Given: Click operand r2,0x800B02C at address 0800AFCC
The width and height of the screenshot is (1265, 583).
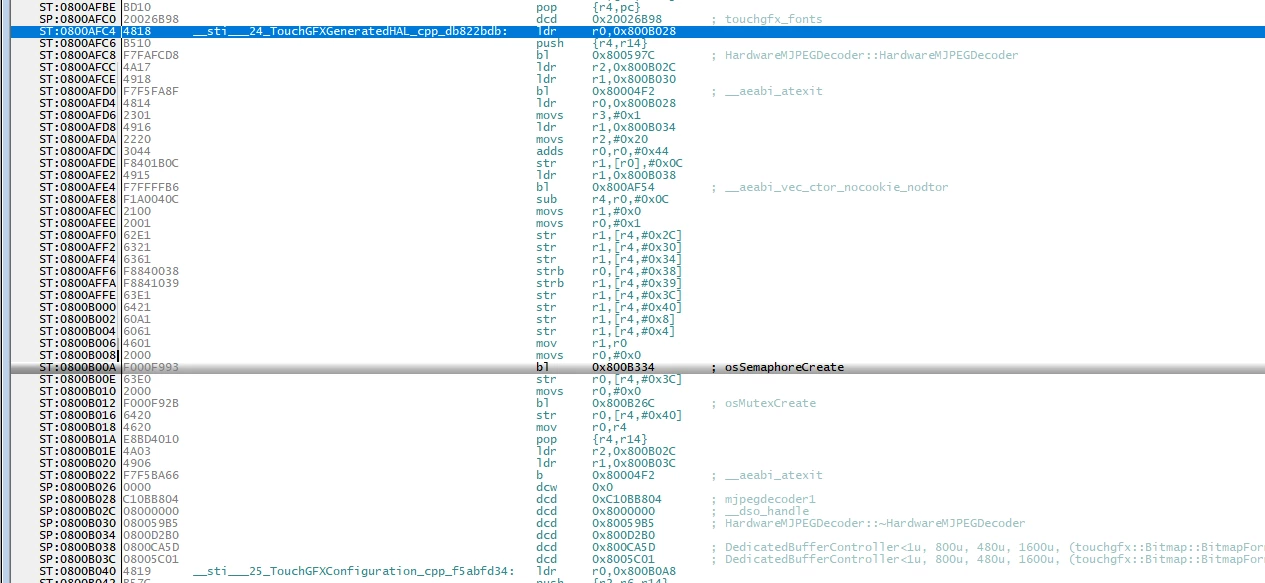Looking at the screenshot, I should pos(634,67).
